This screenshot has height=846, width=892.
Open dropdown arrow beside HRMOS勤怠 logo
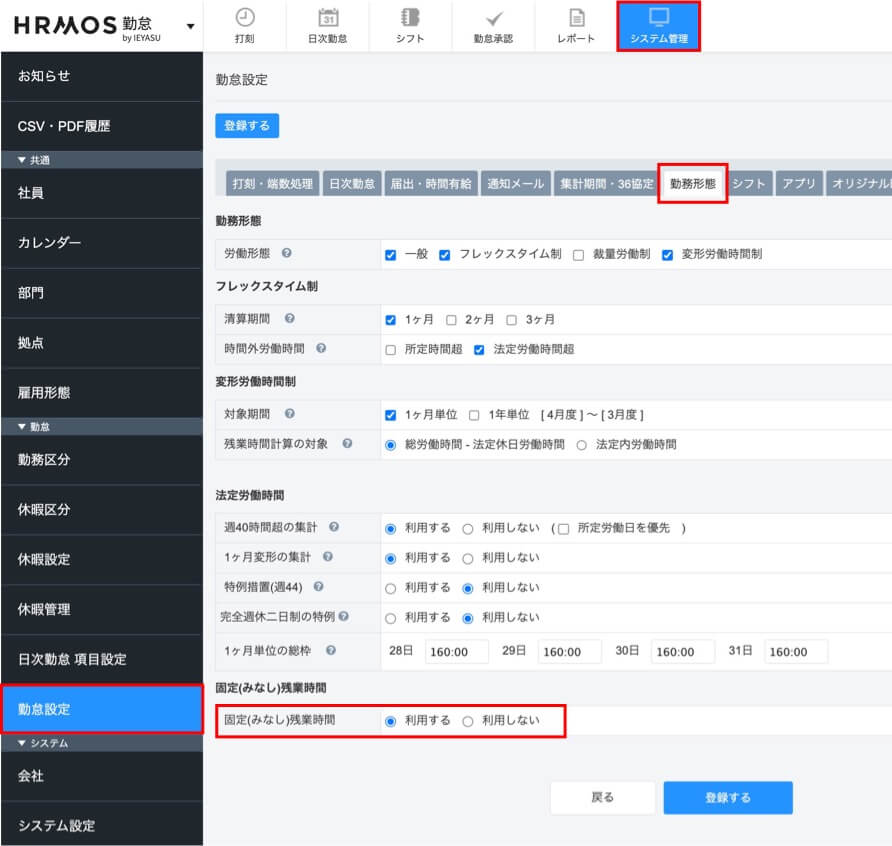tap(190, 25)
